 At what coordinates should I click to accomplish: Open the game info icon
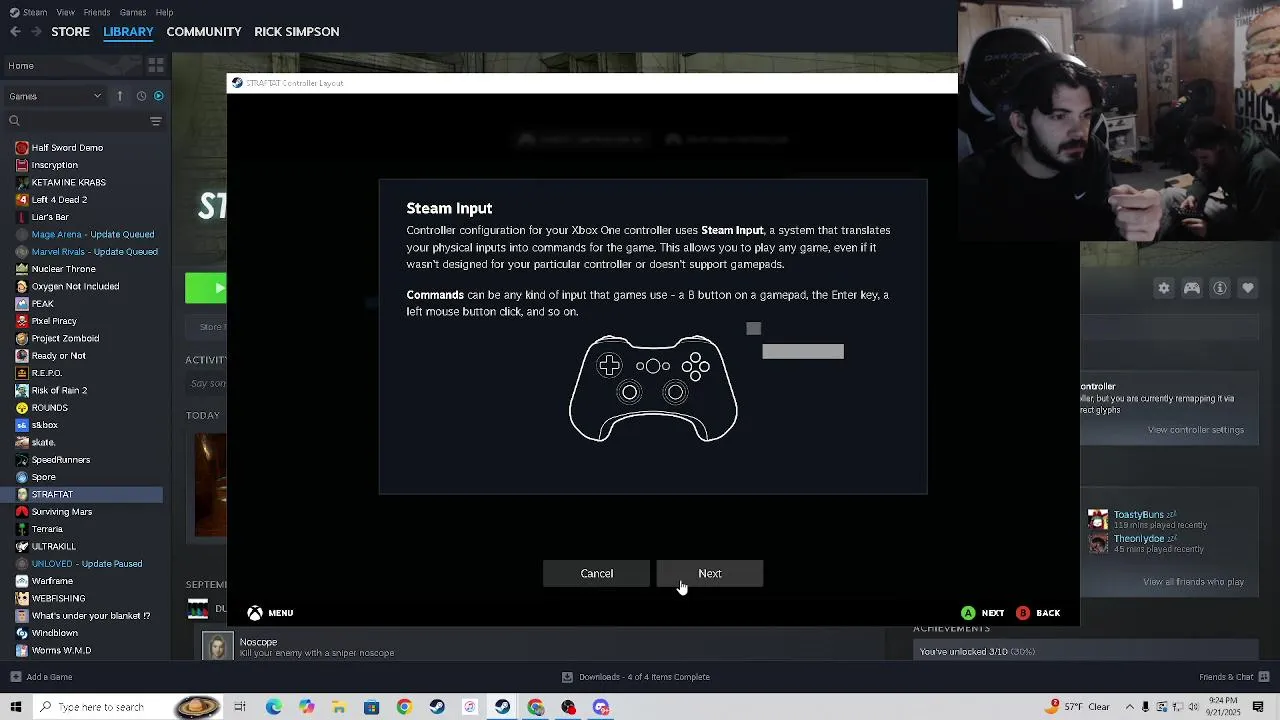click(1220, 288)
